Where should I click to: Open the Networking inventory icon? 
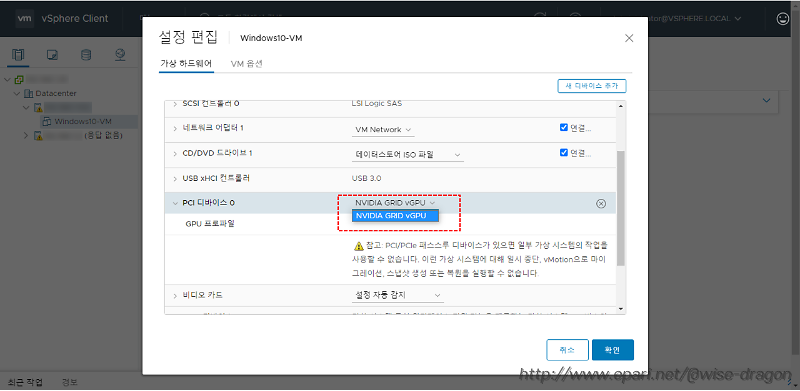(x=120, y=55)
